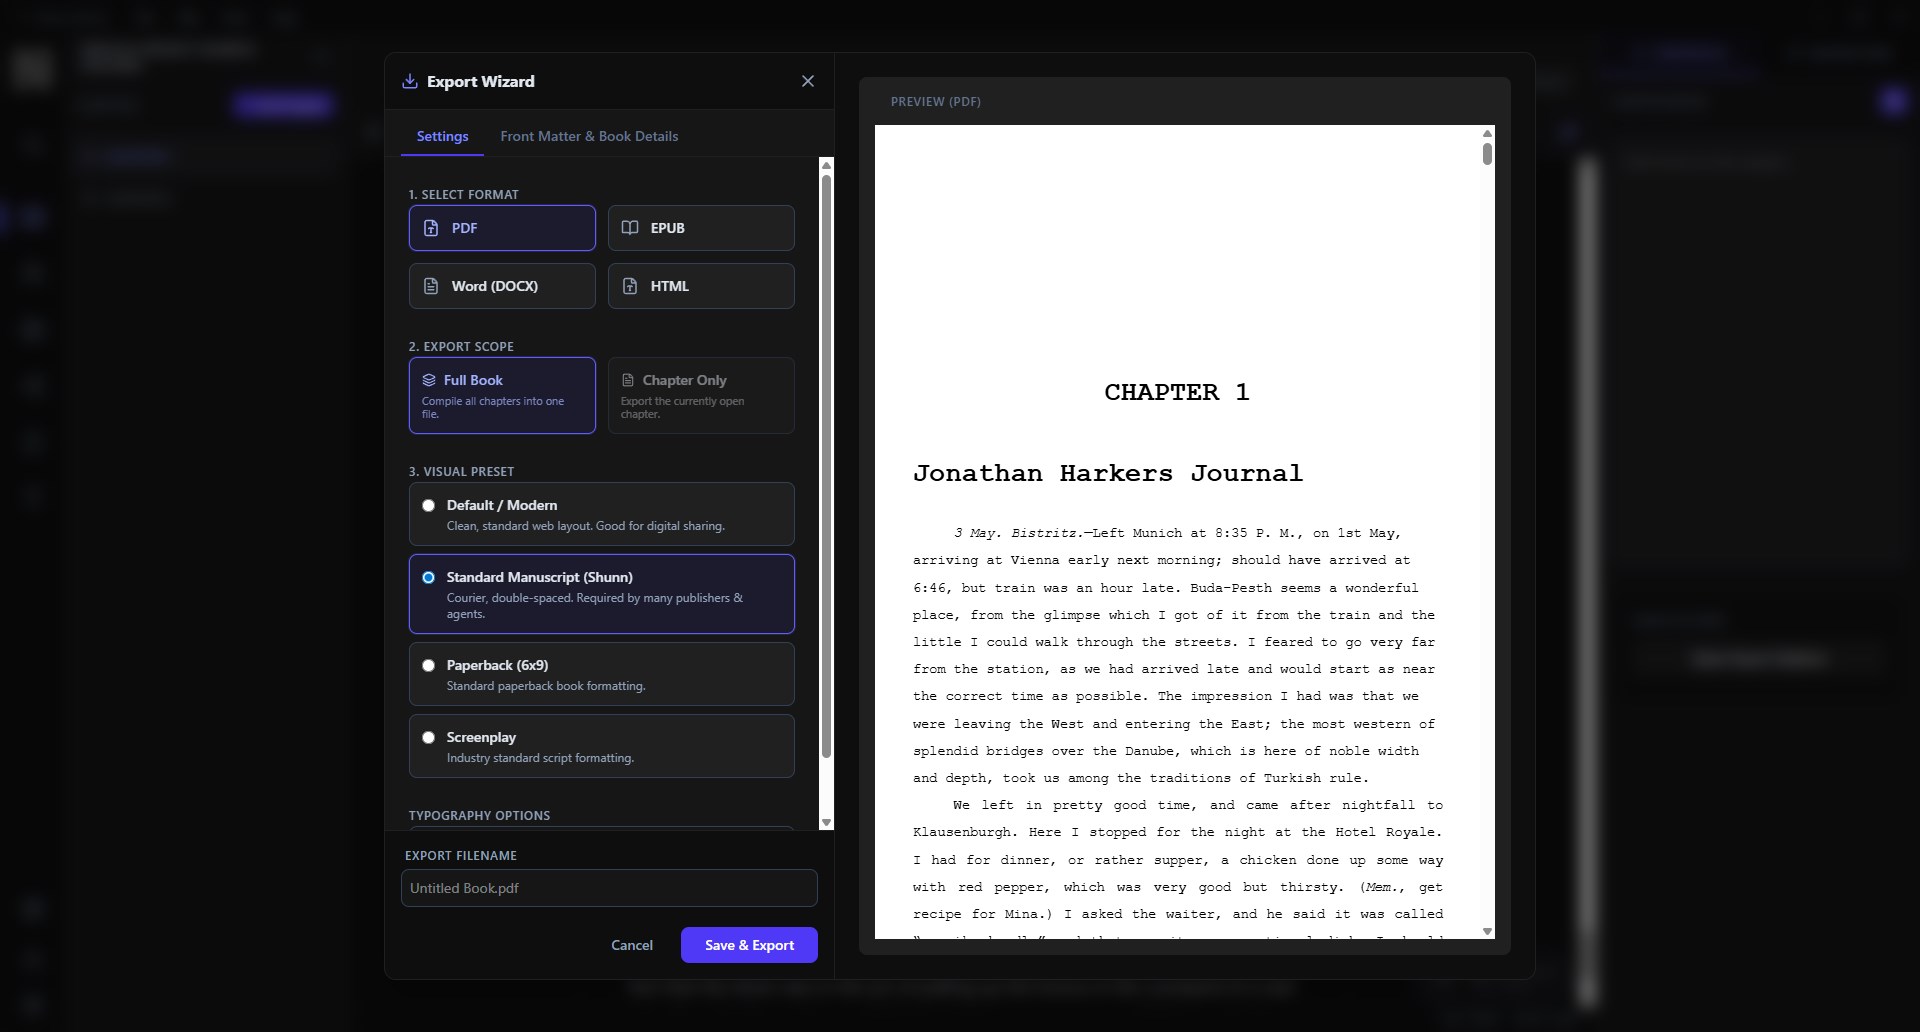Image resolution: width=1920 pixels, height=1032 pixels.
Task: Click Save & Export button
Action: [749, 945]
